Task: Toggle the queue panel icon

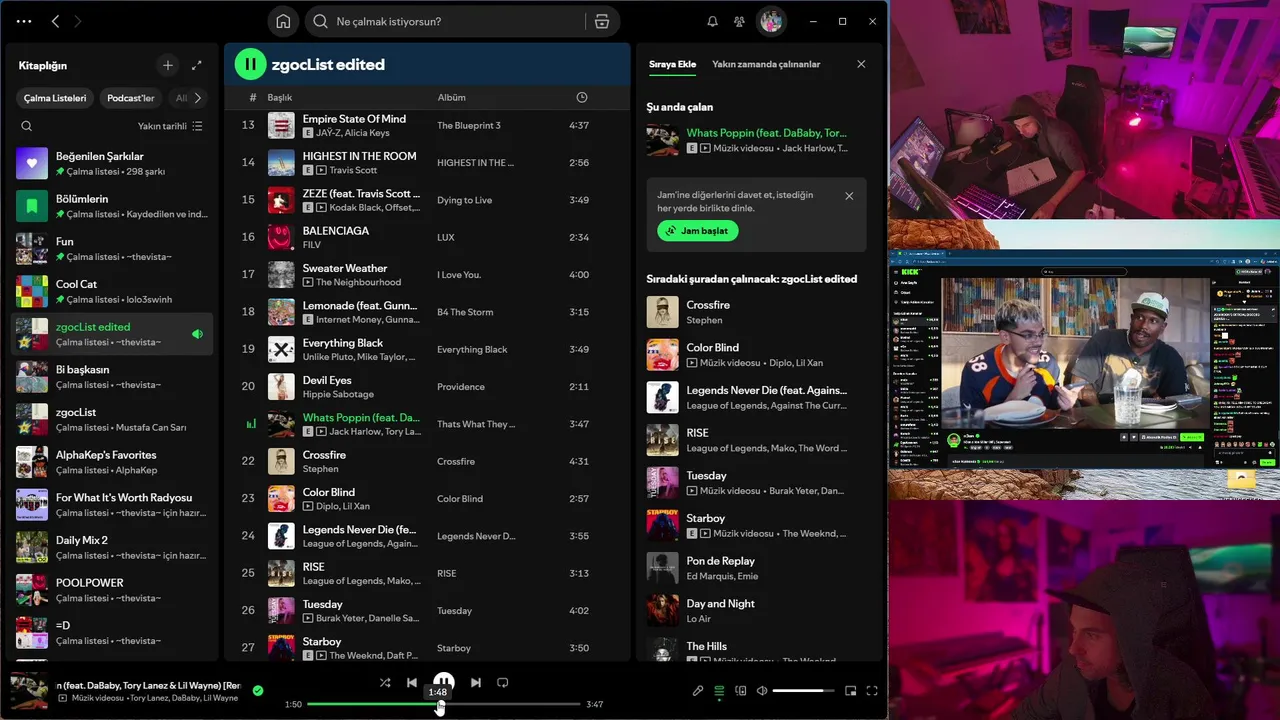Action: pyautogui.click(x=719, y=690)
